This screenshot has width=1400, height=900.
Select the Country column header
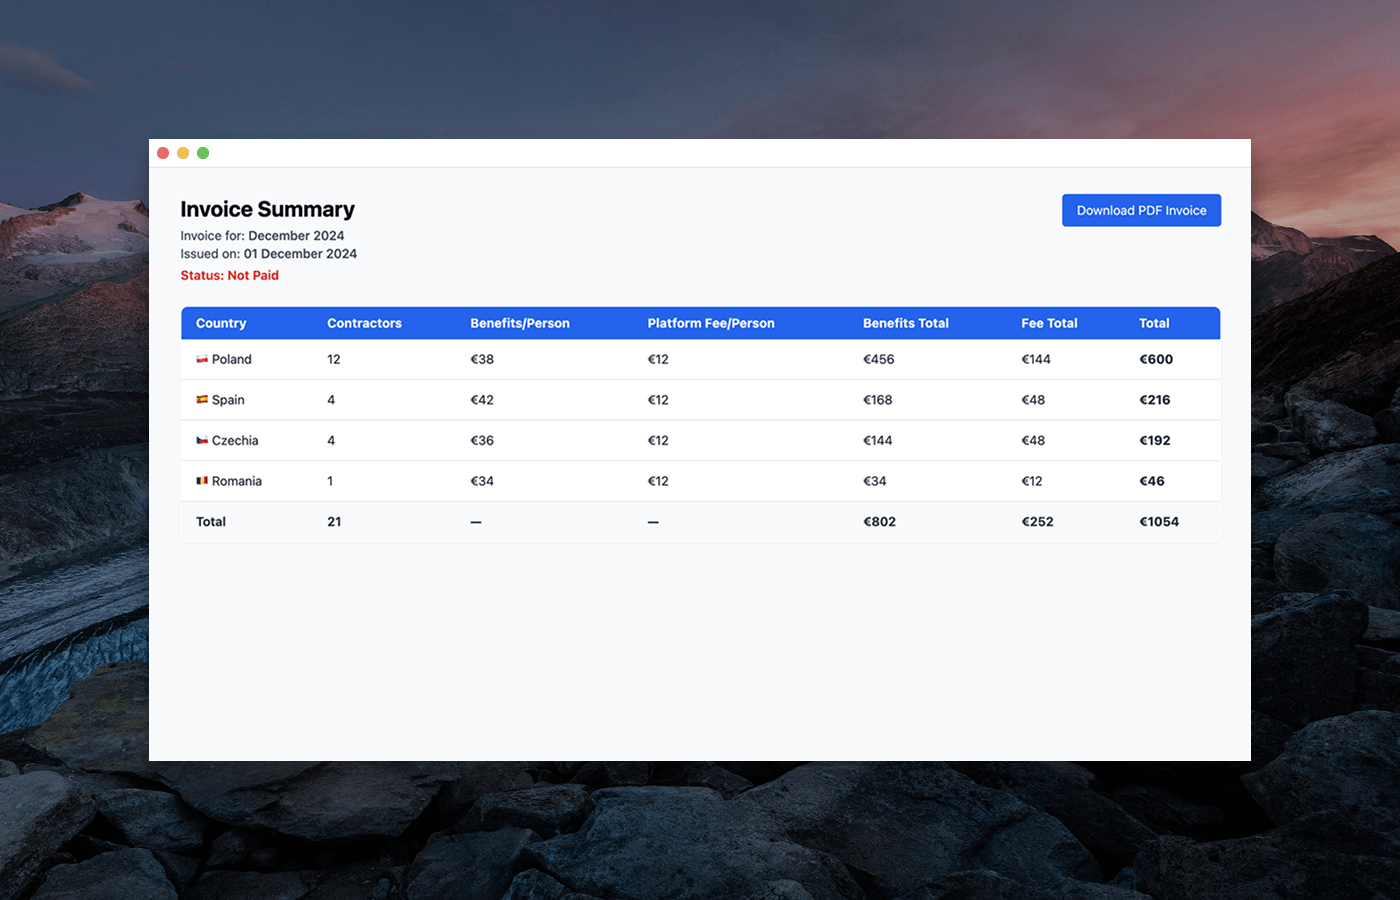pyautogui.click(x=221, y=323)
